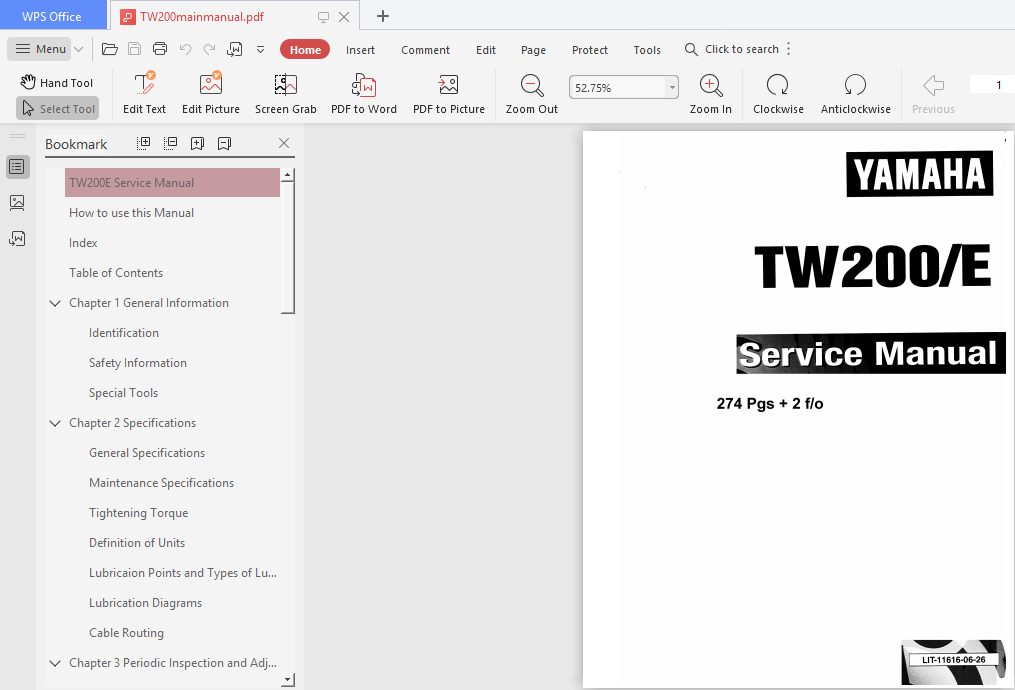This screenshot has width=1015, height=690.
Task: Click the search box 'Click to search'
Action: tap(732, 49)
